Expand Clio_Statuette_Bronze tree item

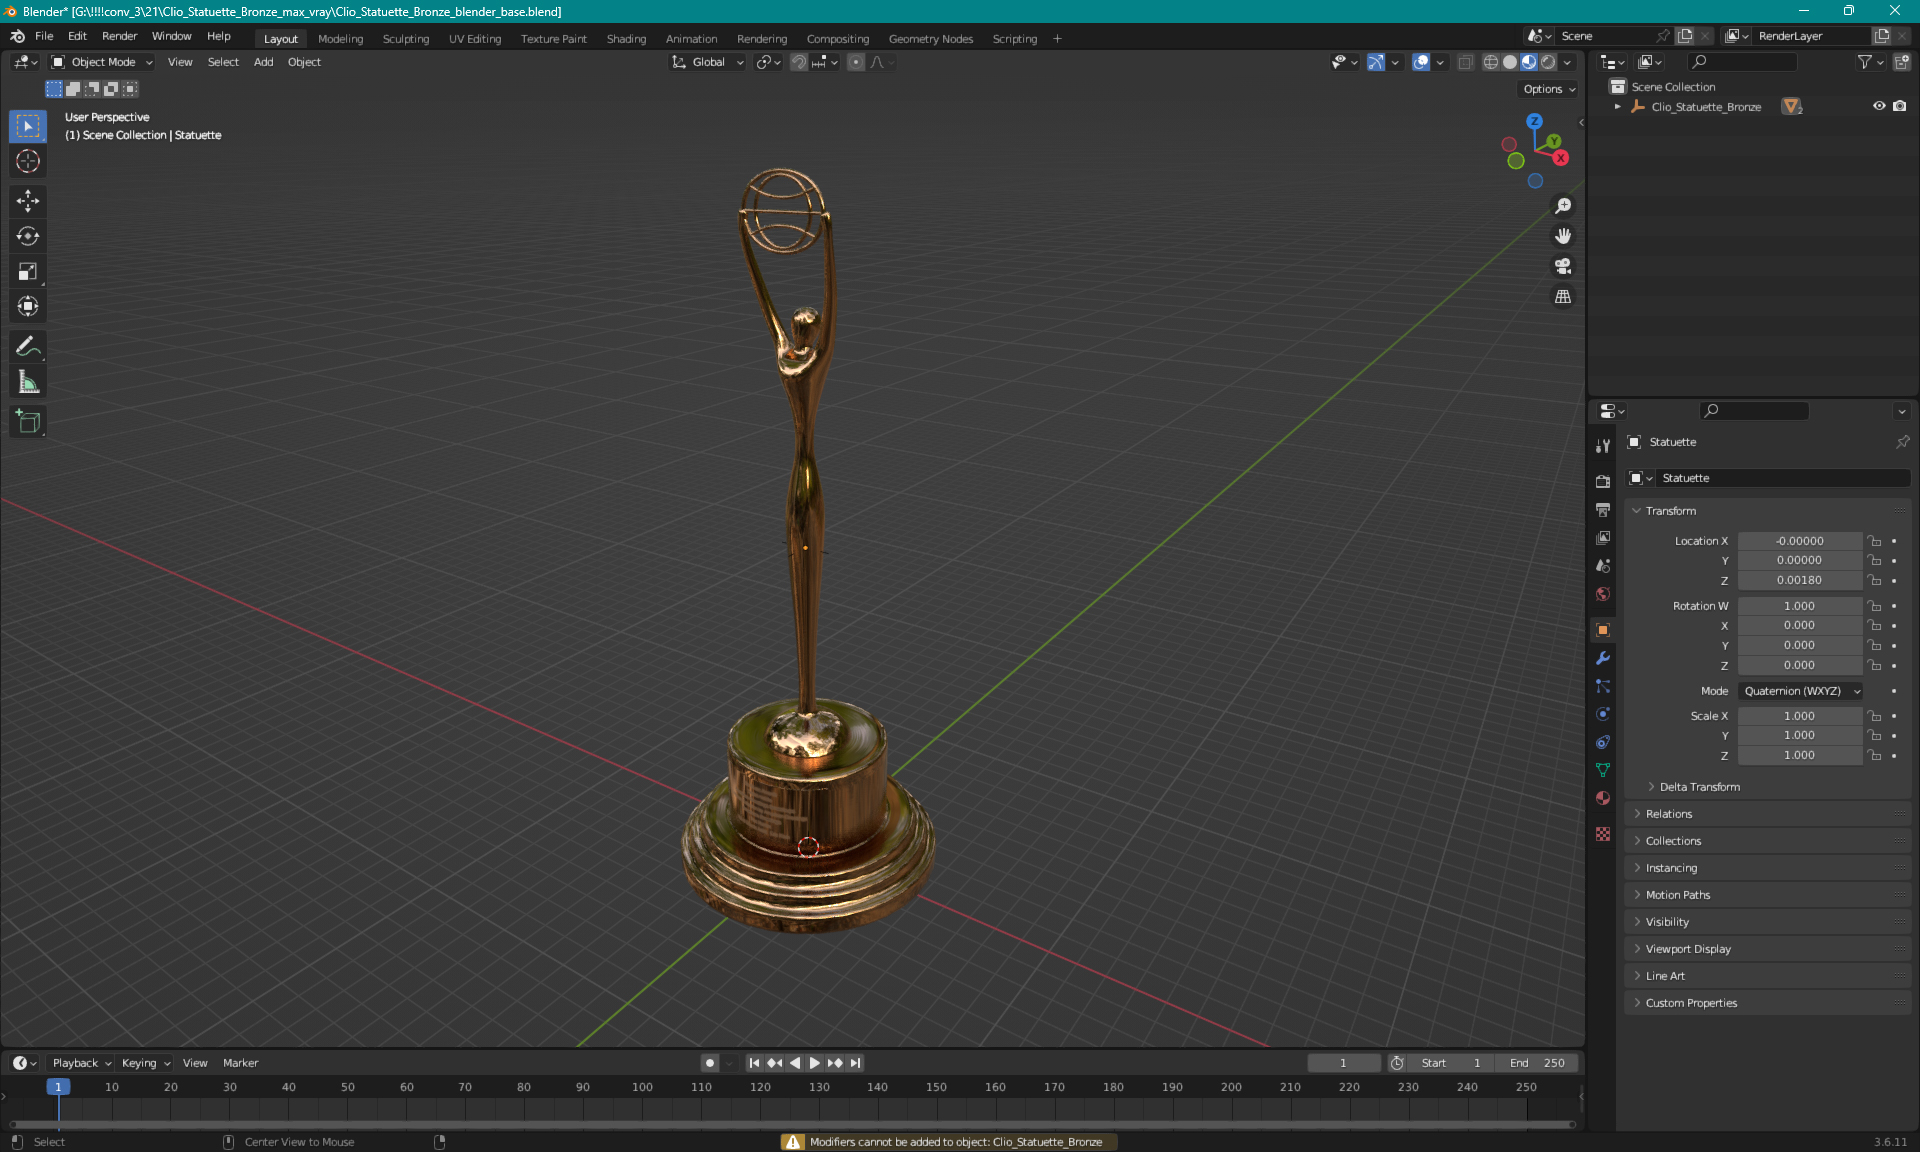(x=1617, y=106)
